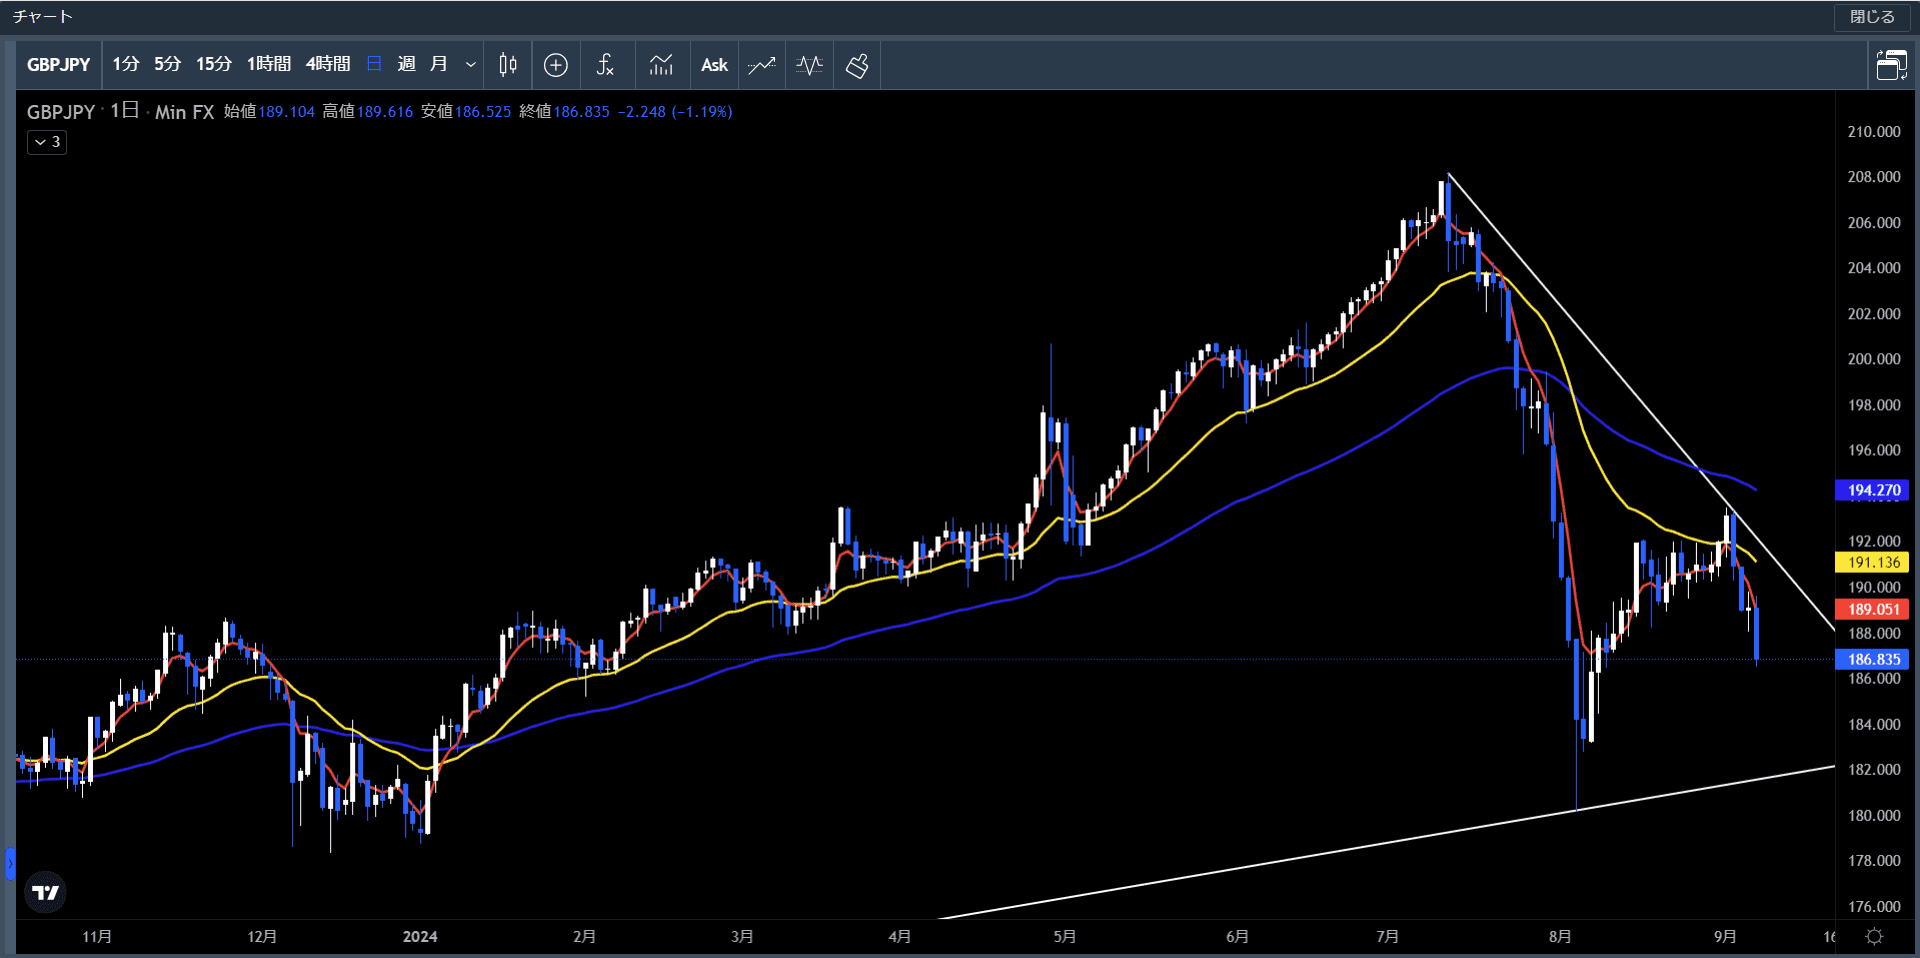
Task: Expand the left side panel handle
Action: click(x=10, y=863)
